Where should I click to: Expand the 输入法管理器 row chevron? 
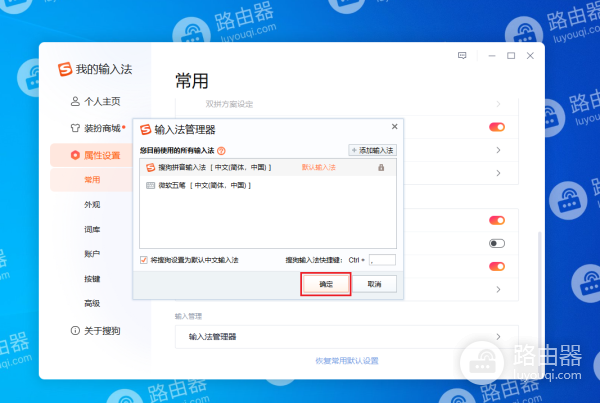click(497, 337)
